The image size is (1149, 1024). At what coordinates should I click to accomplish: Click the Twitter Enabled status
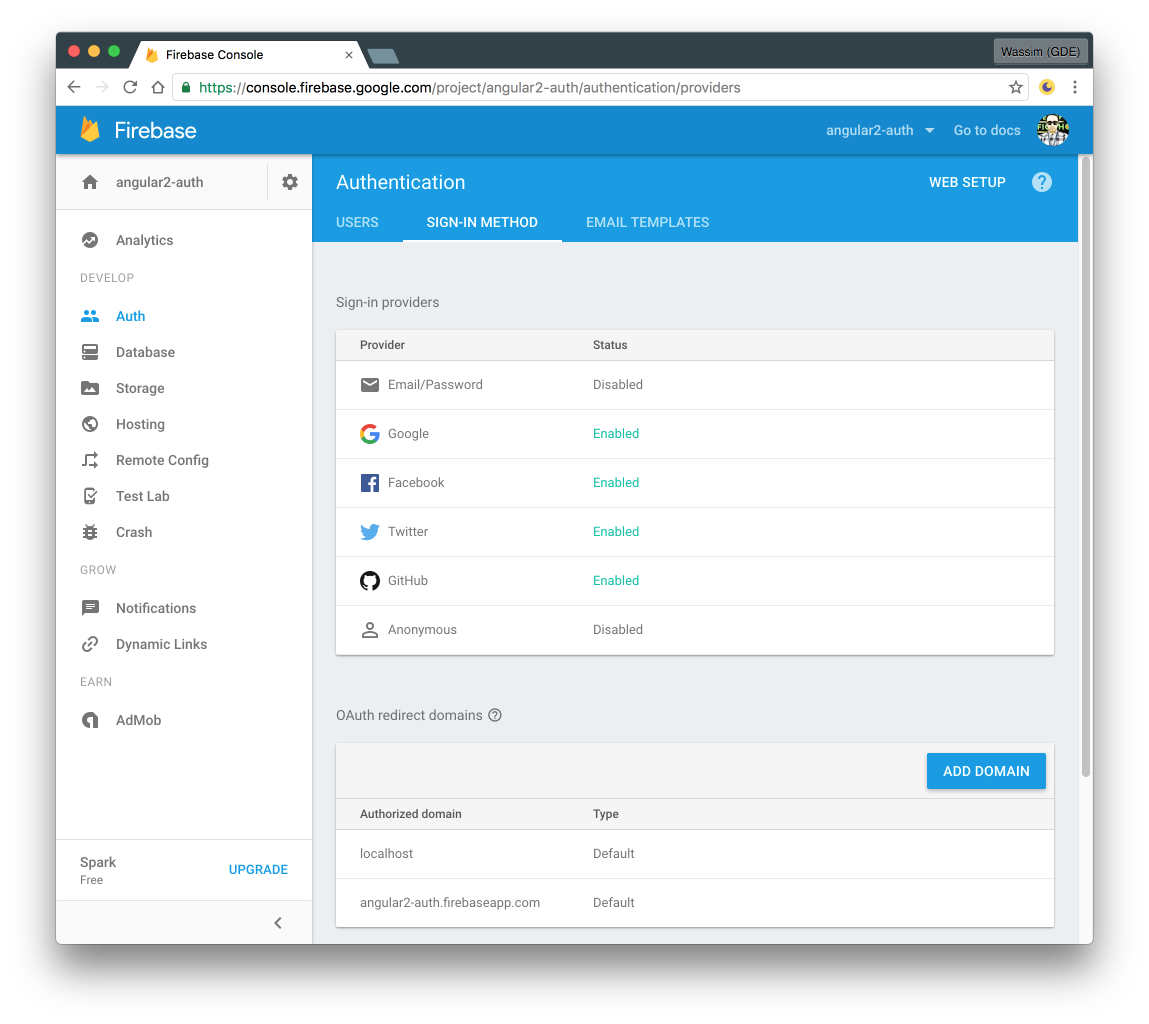pos(616,531)
